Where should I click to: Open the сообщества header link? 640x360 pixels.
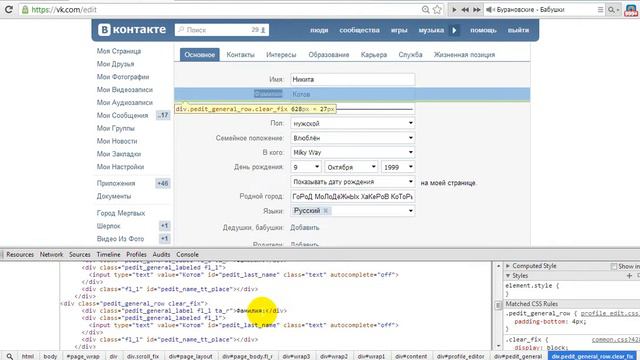pos(359,30)
